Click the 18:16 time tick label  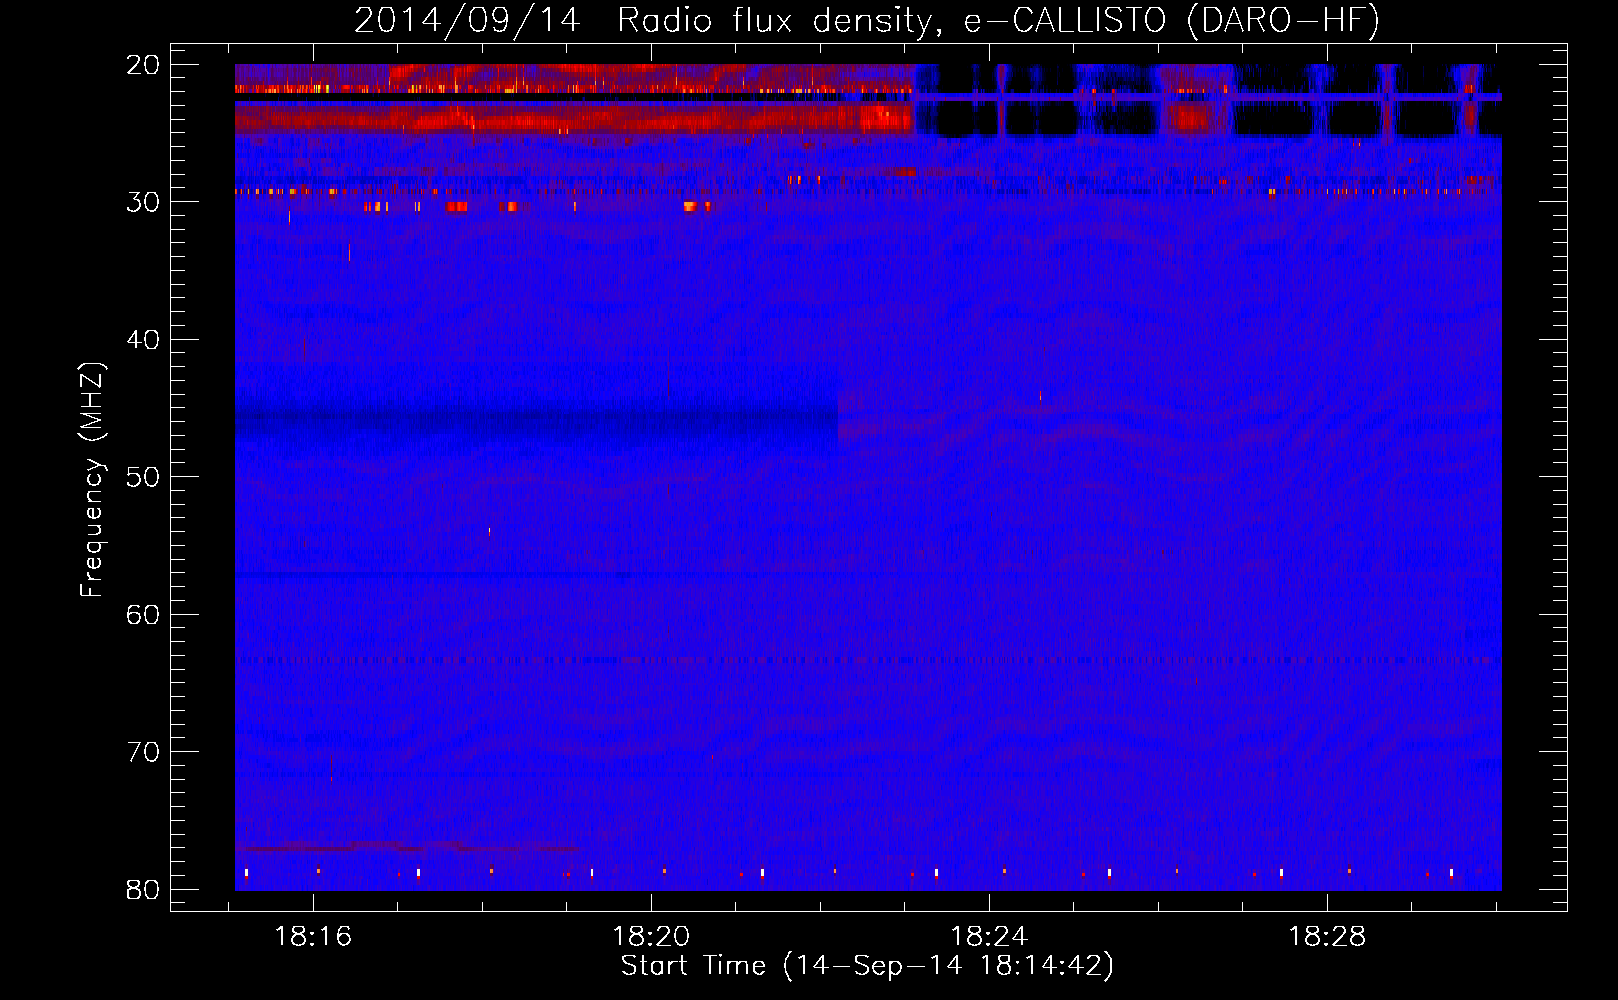314,937
